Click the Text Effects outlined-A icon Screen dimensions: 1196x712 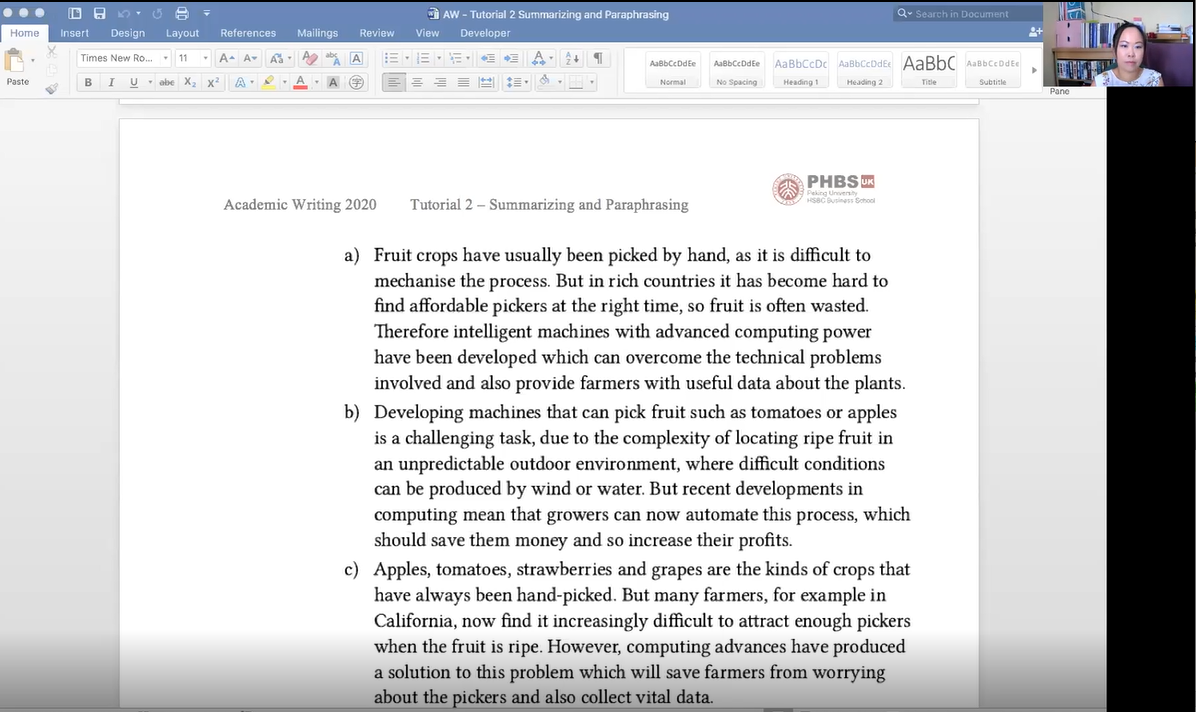240,82
